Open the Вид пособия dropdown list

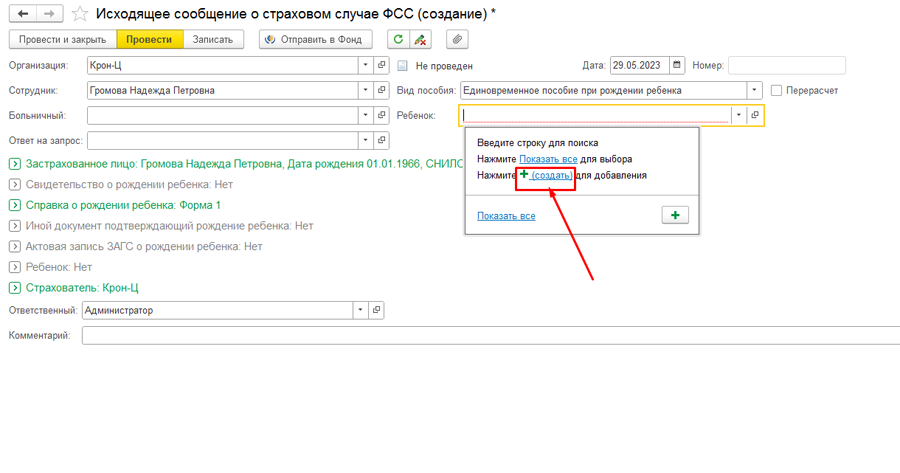tap(755, 91)
